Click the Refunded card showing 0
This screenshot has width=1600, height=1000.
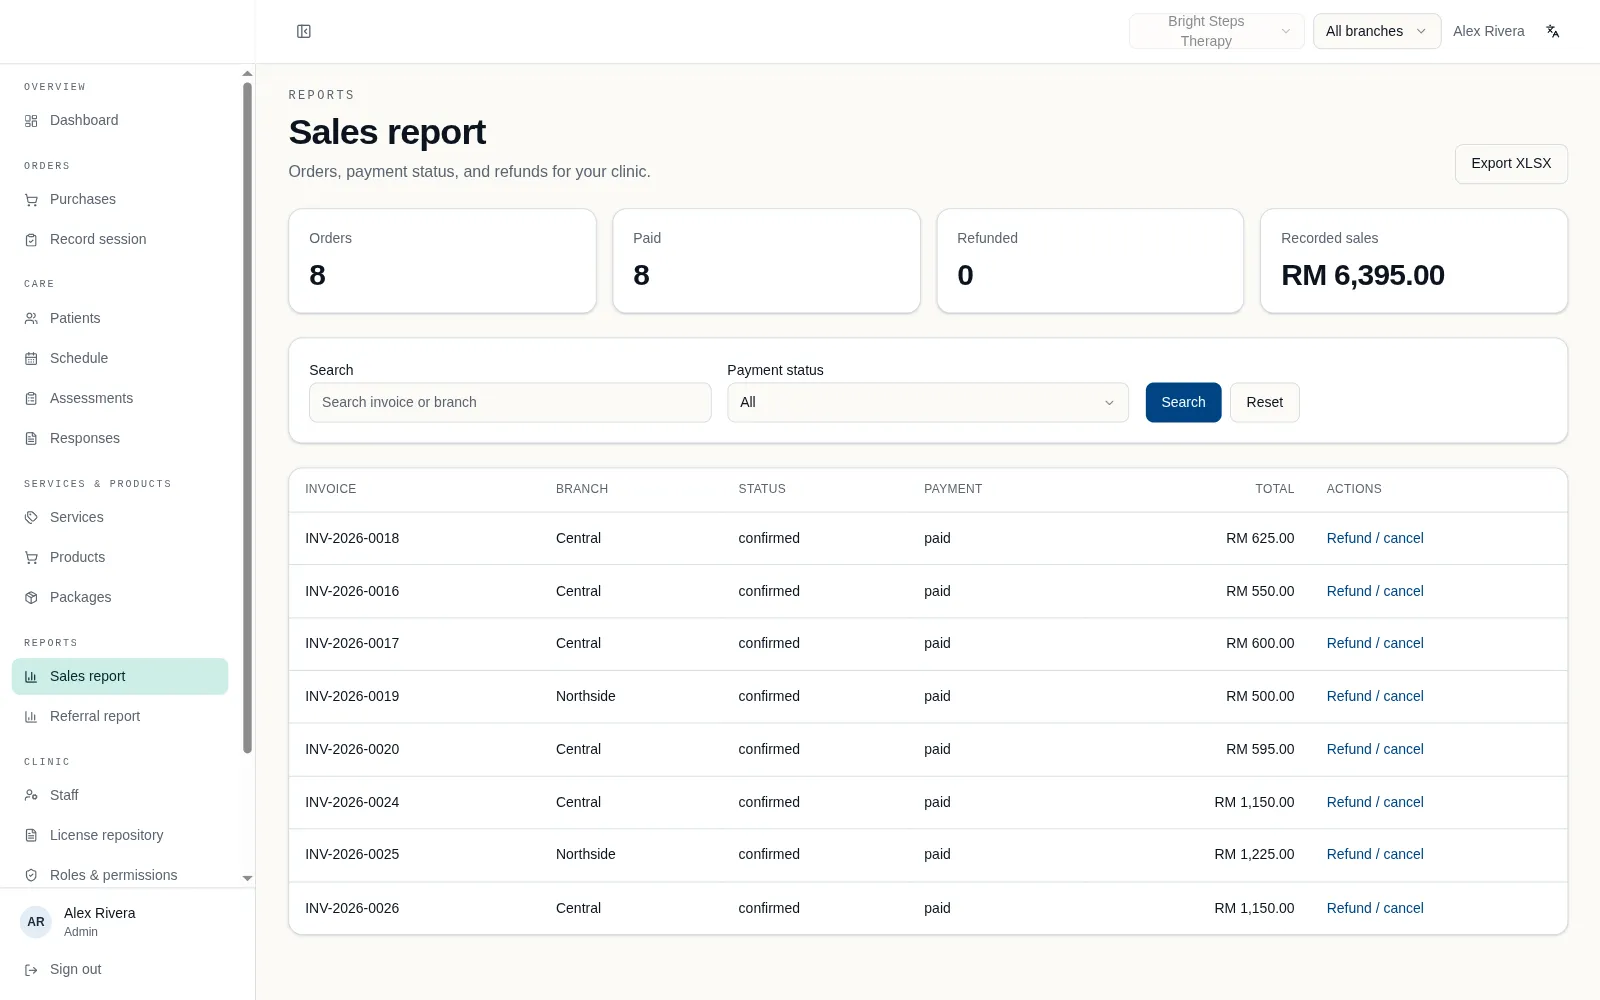tap(1090, 261)
